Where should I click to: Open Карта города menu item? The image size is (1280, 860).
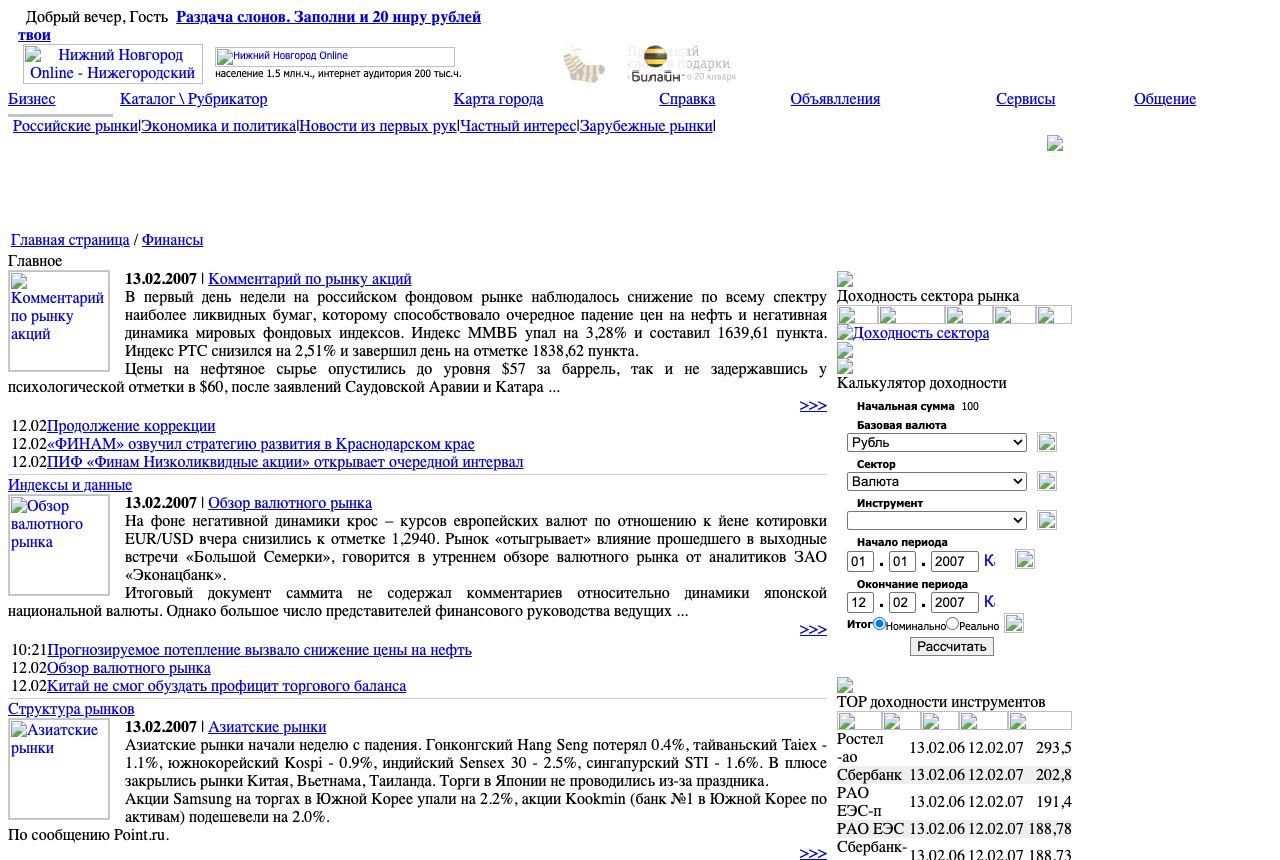point(498,99)
